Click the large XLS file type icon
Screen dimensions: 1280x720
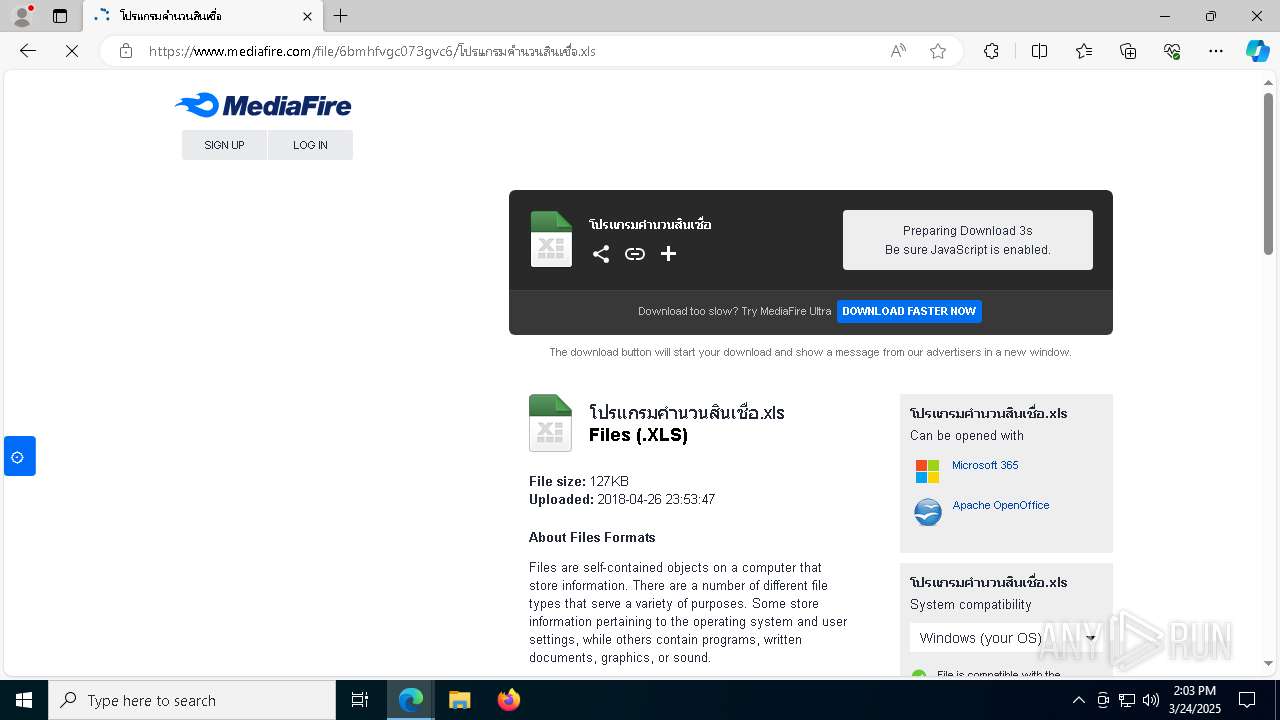tap(550, 423)
